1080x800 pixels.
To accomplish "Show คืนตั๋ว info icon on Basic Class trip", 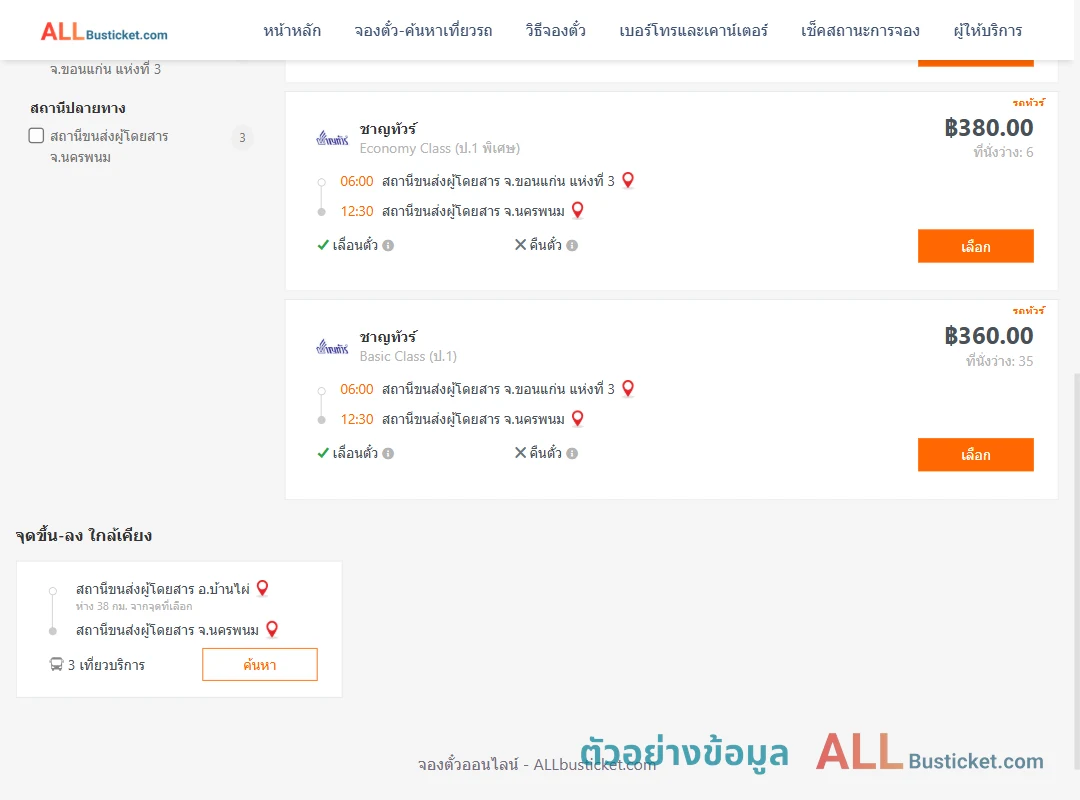I will tap(572, 453).
